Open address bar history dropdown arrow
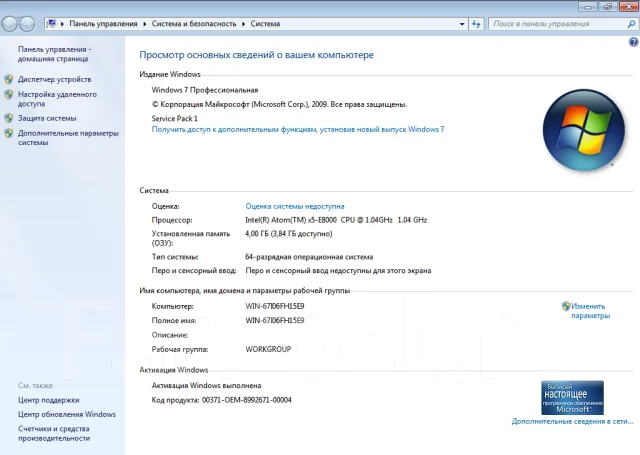Screen dimensions: 640x455 pos(462,24)
